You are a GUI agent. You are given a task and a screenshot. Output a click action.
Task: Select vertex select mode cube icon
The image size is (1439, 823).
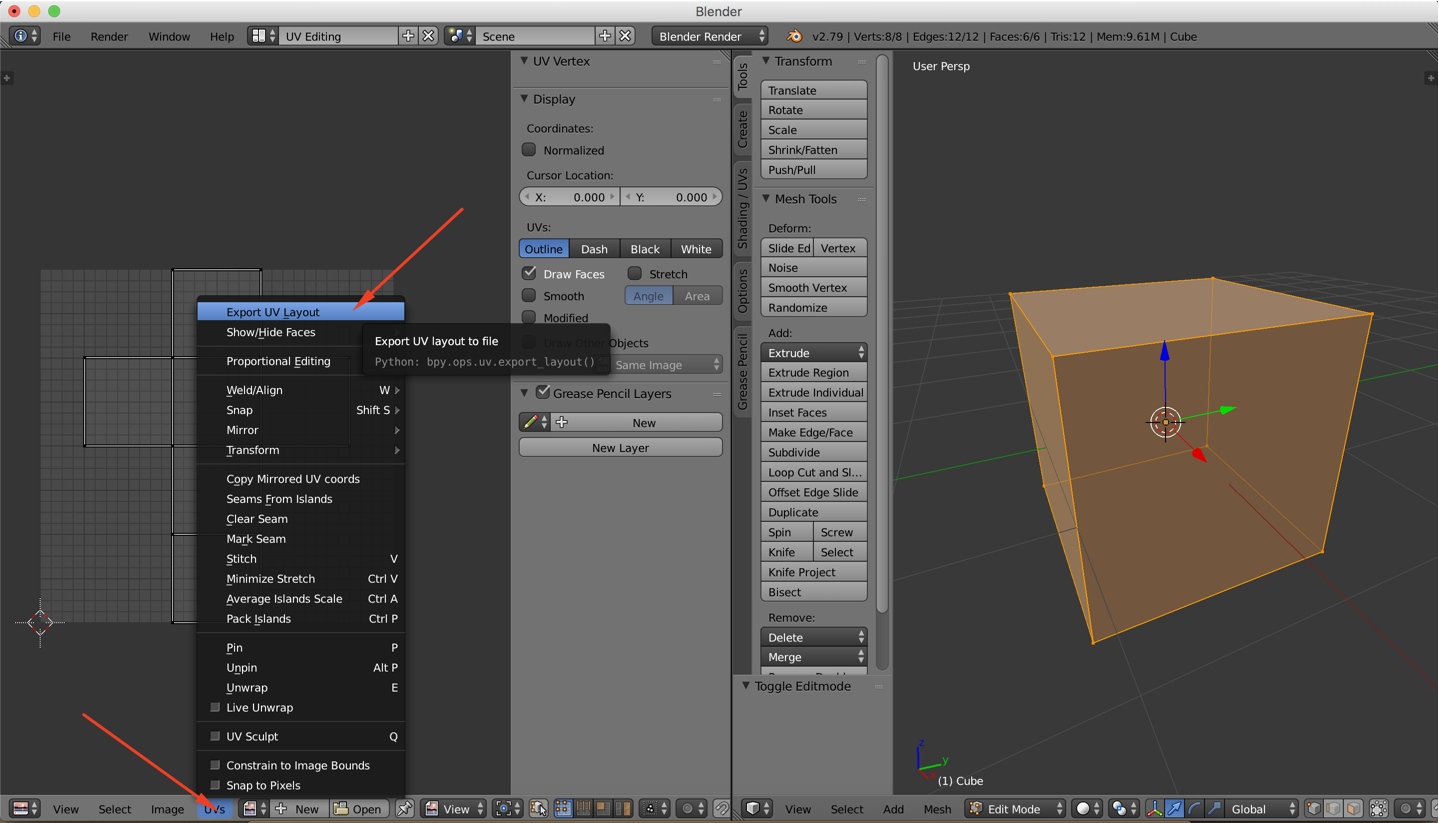click(1314, 808)
